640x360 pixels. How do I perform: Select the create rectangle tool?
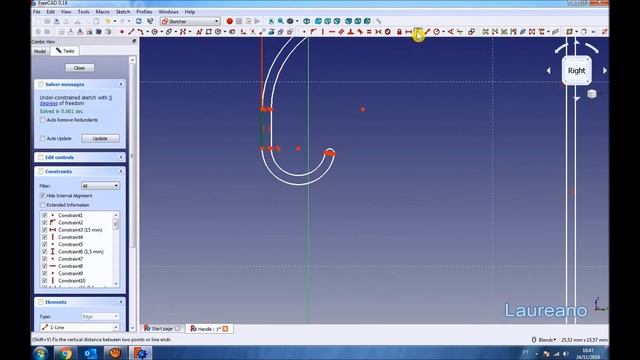pyautogui.click(x=209, y=31)
